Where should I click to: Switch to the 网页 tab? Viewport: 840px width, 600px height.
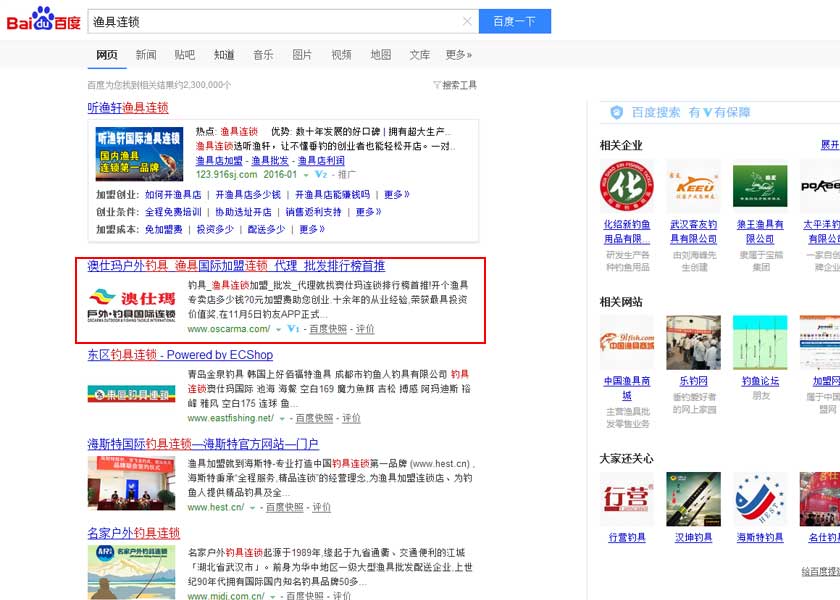[x=107, y=55]
